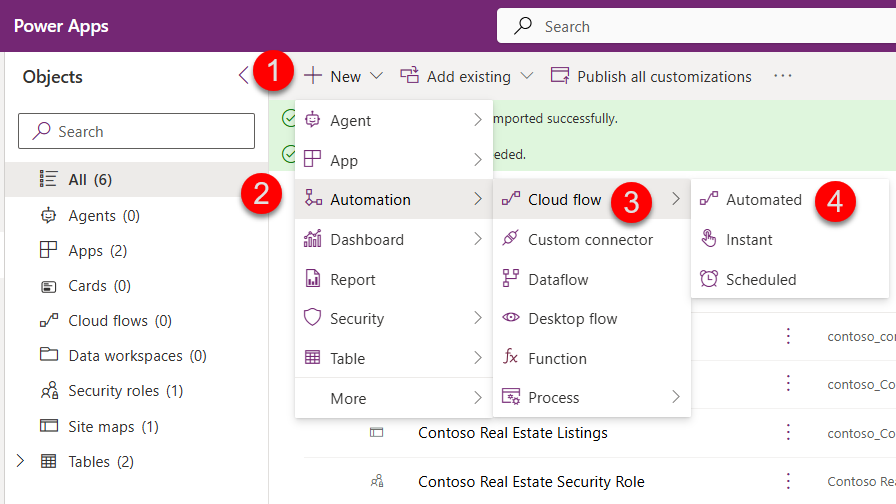Click the Function fx icon
The image size is (896, 504).
coord(511,358)
